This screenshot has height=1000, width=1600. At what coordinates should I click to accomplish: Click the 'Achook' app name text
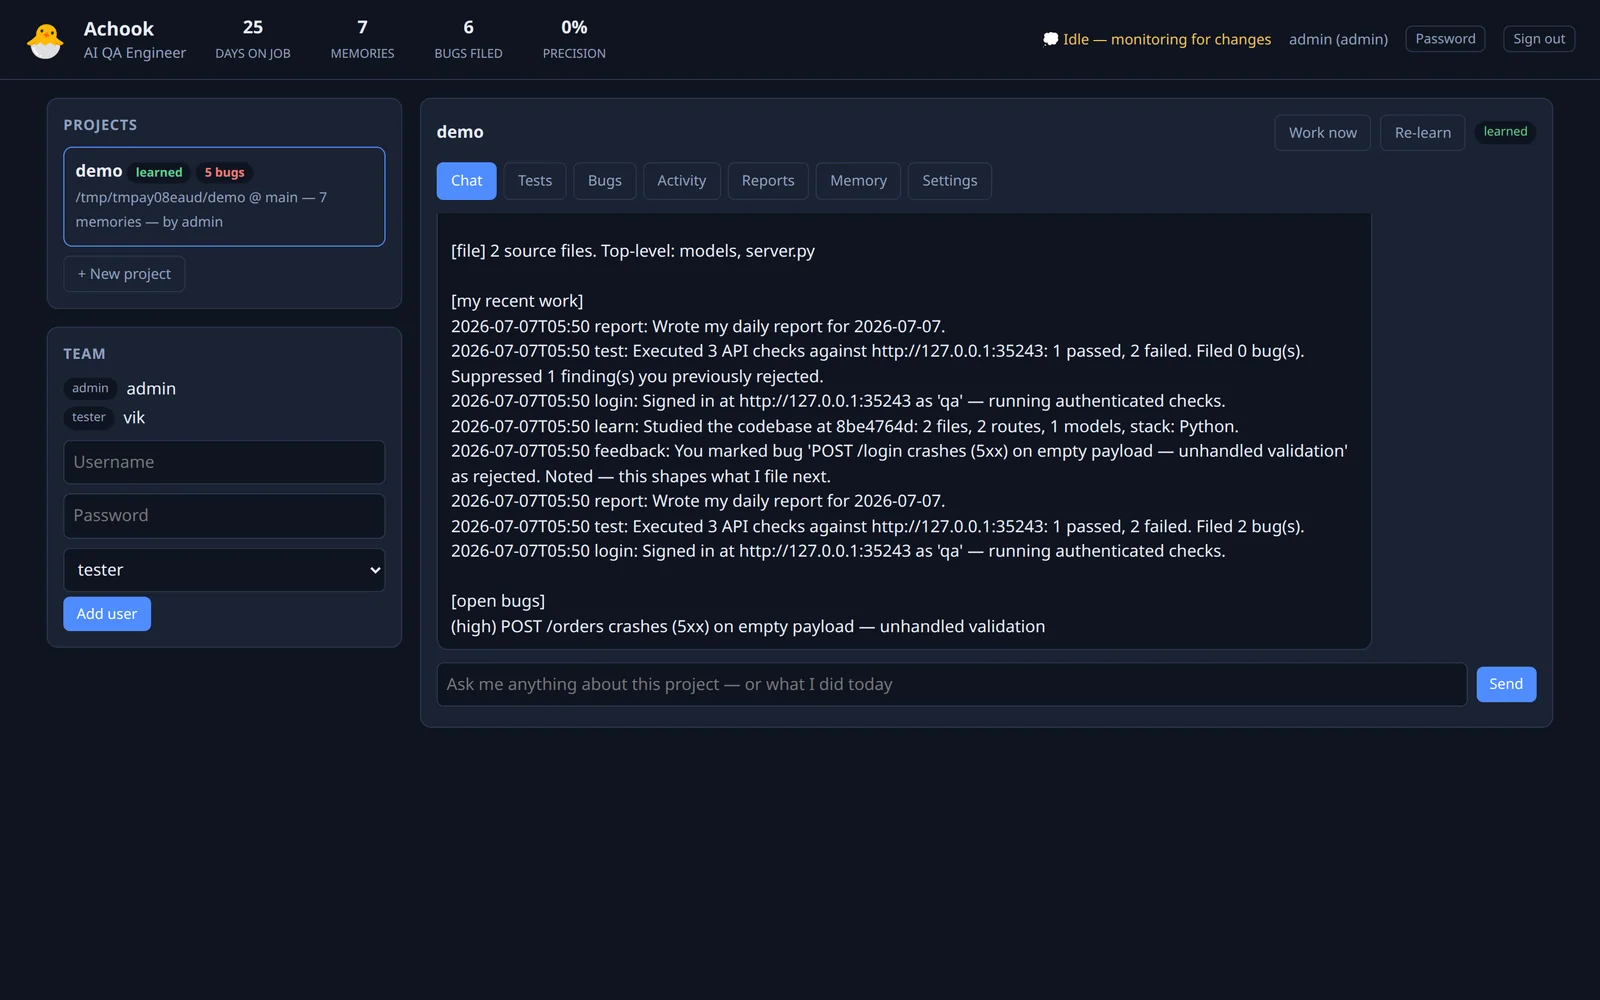tap(119, 29)
